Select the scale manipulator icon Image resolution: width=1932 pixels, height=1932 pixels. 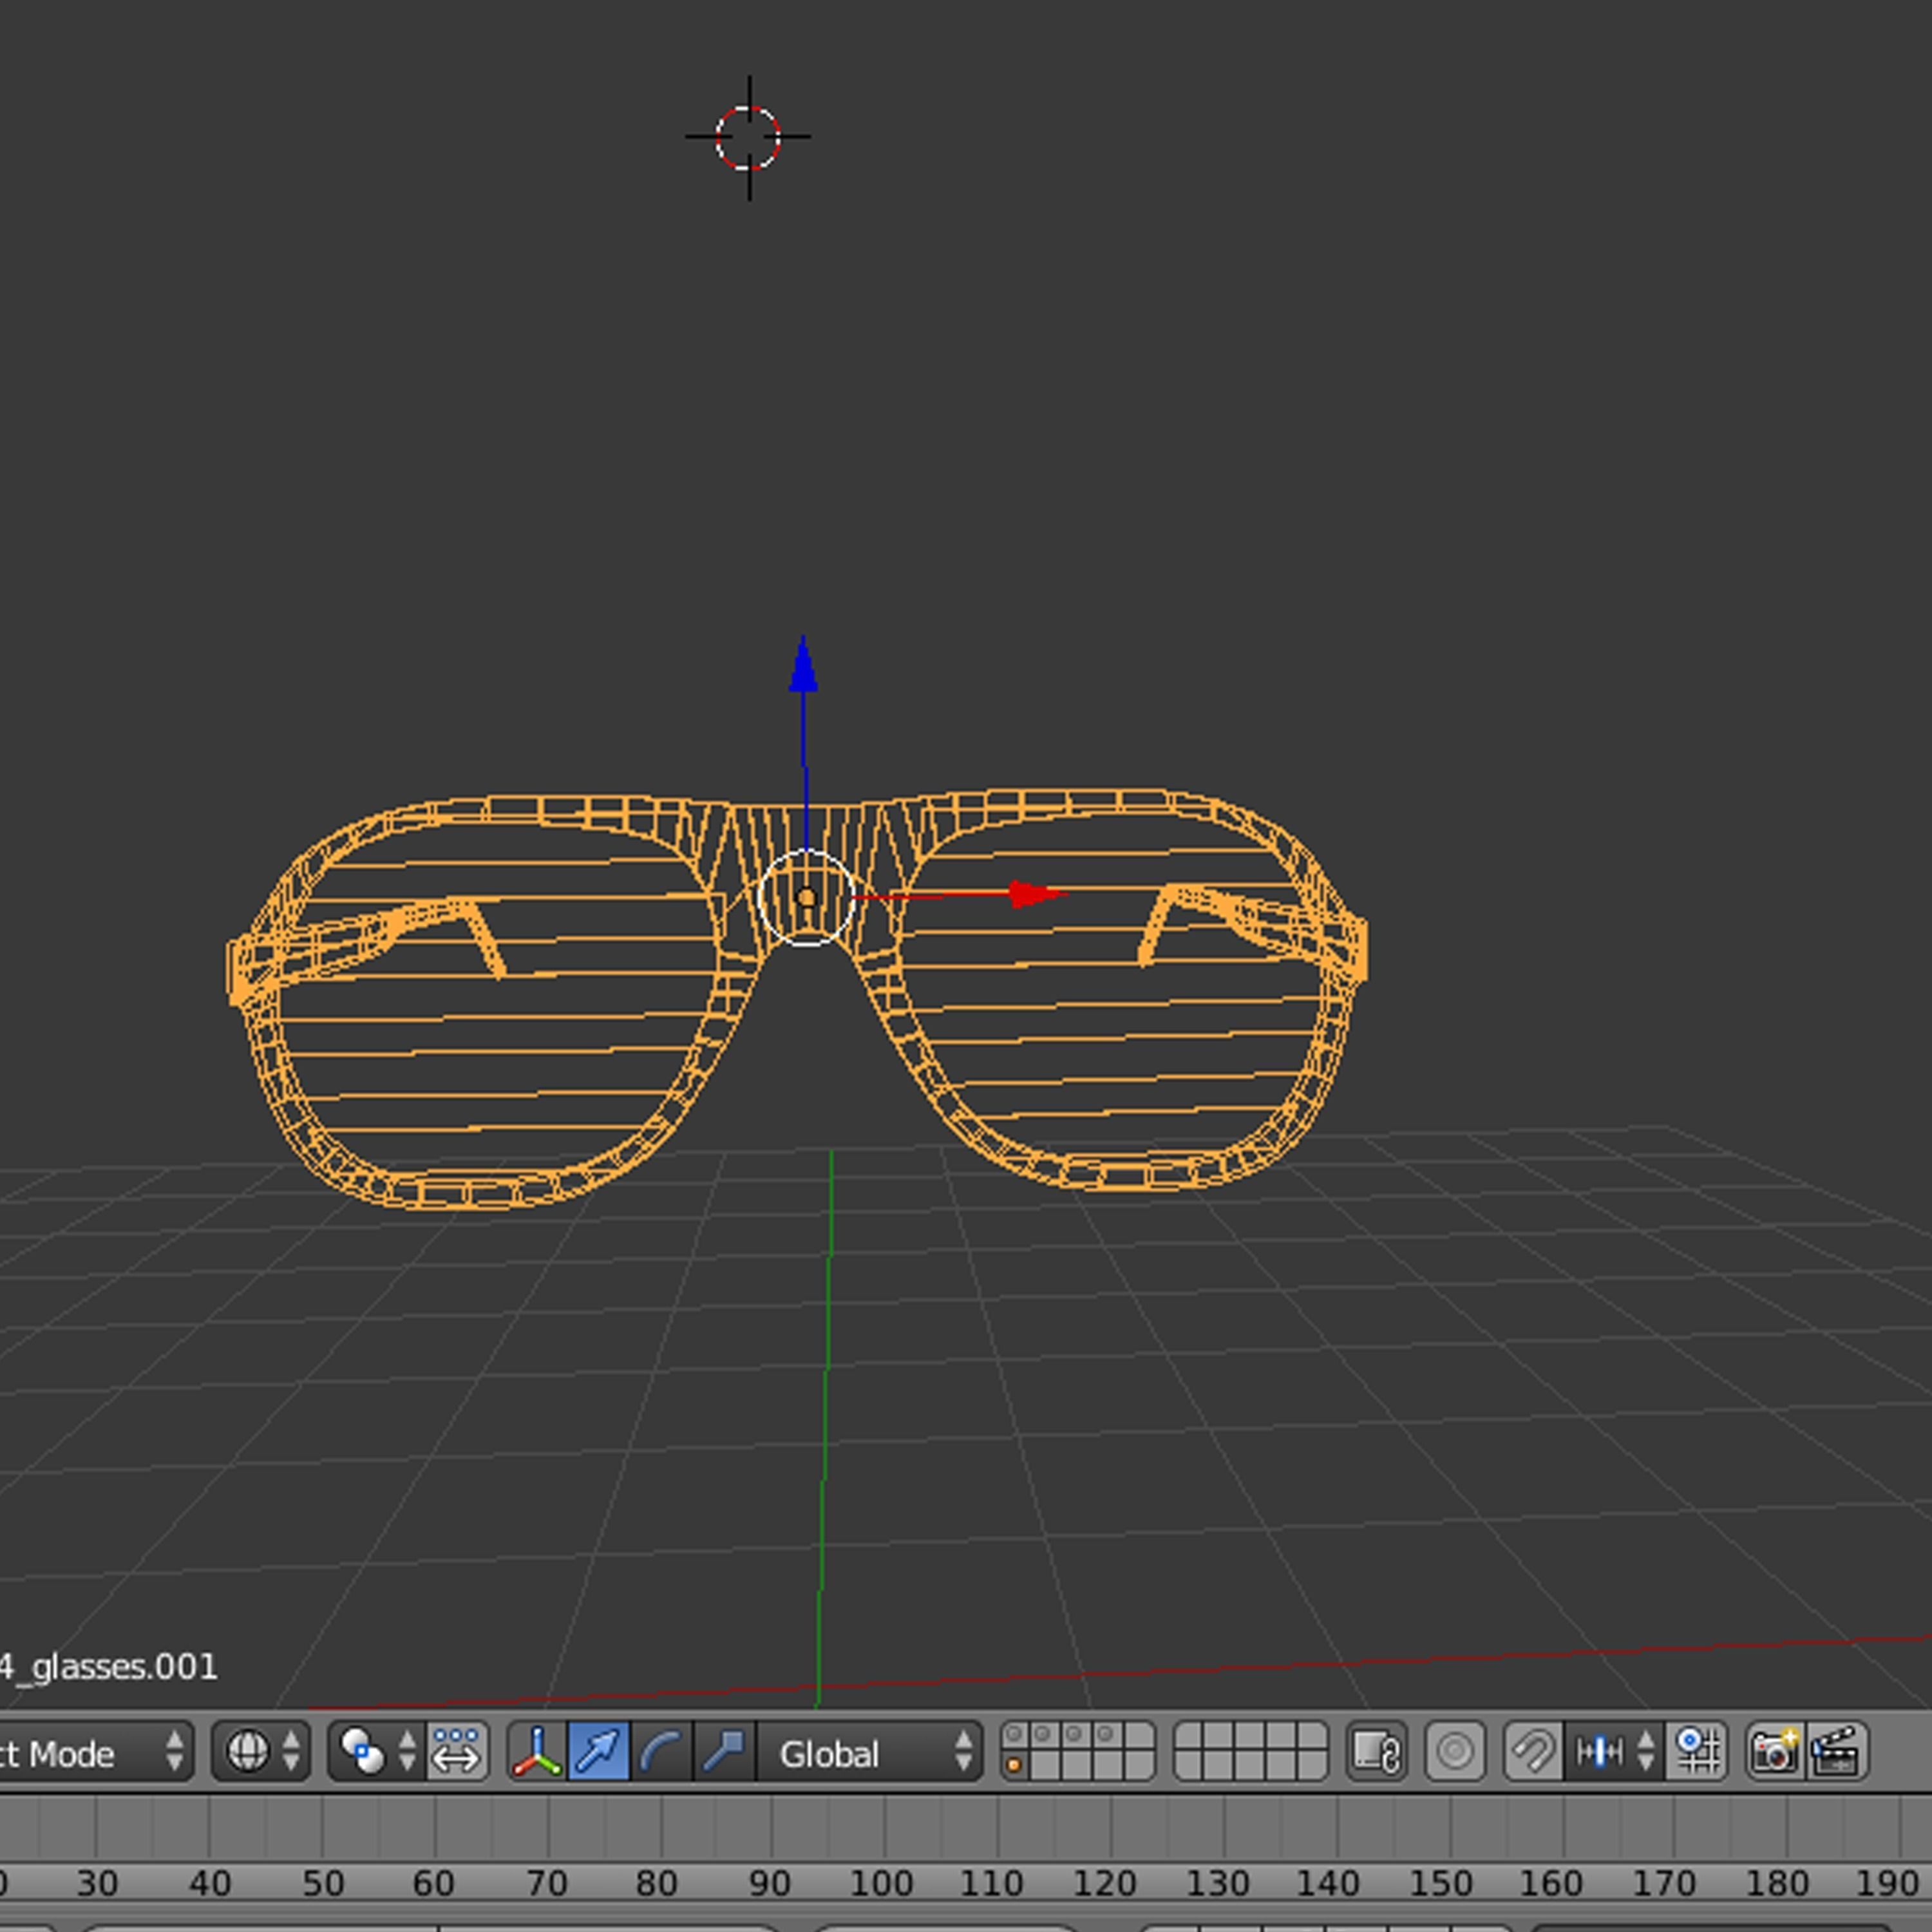coord(722,1752)
